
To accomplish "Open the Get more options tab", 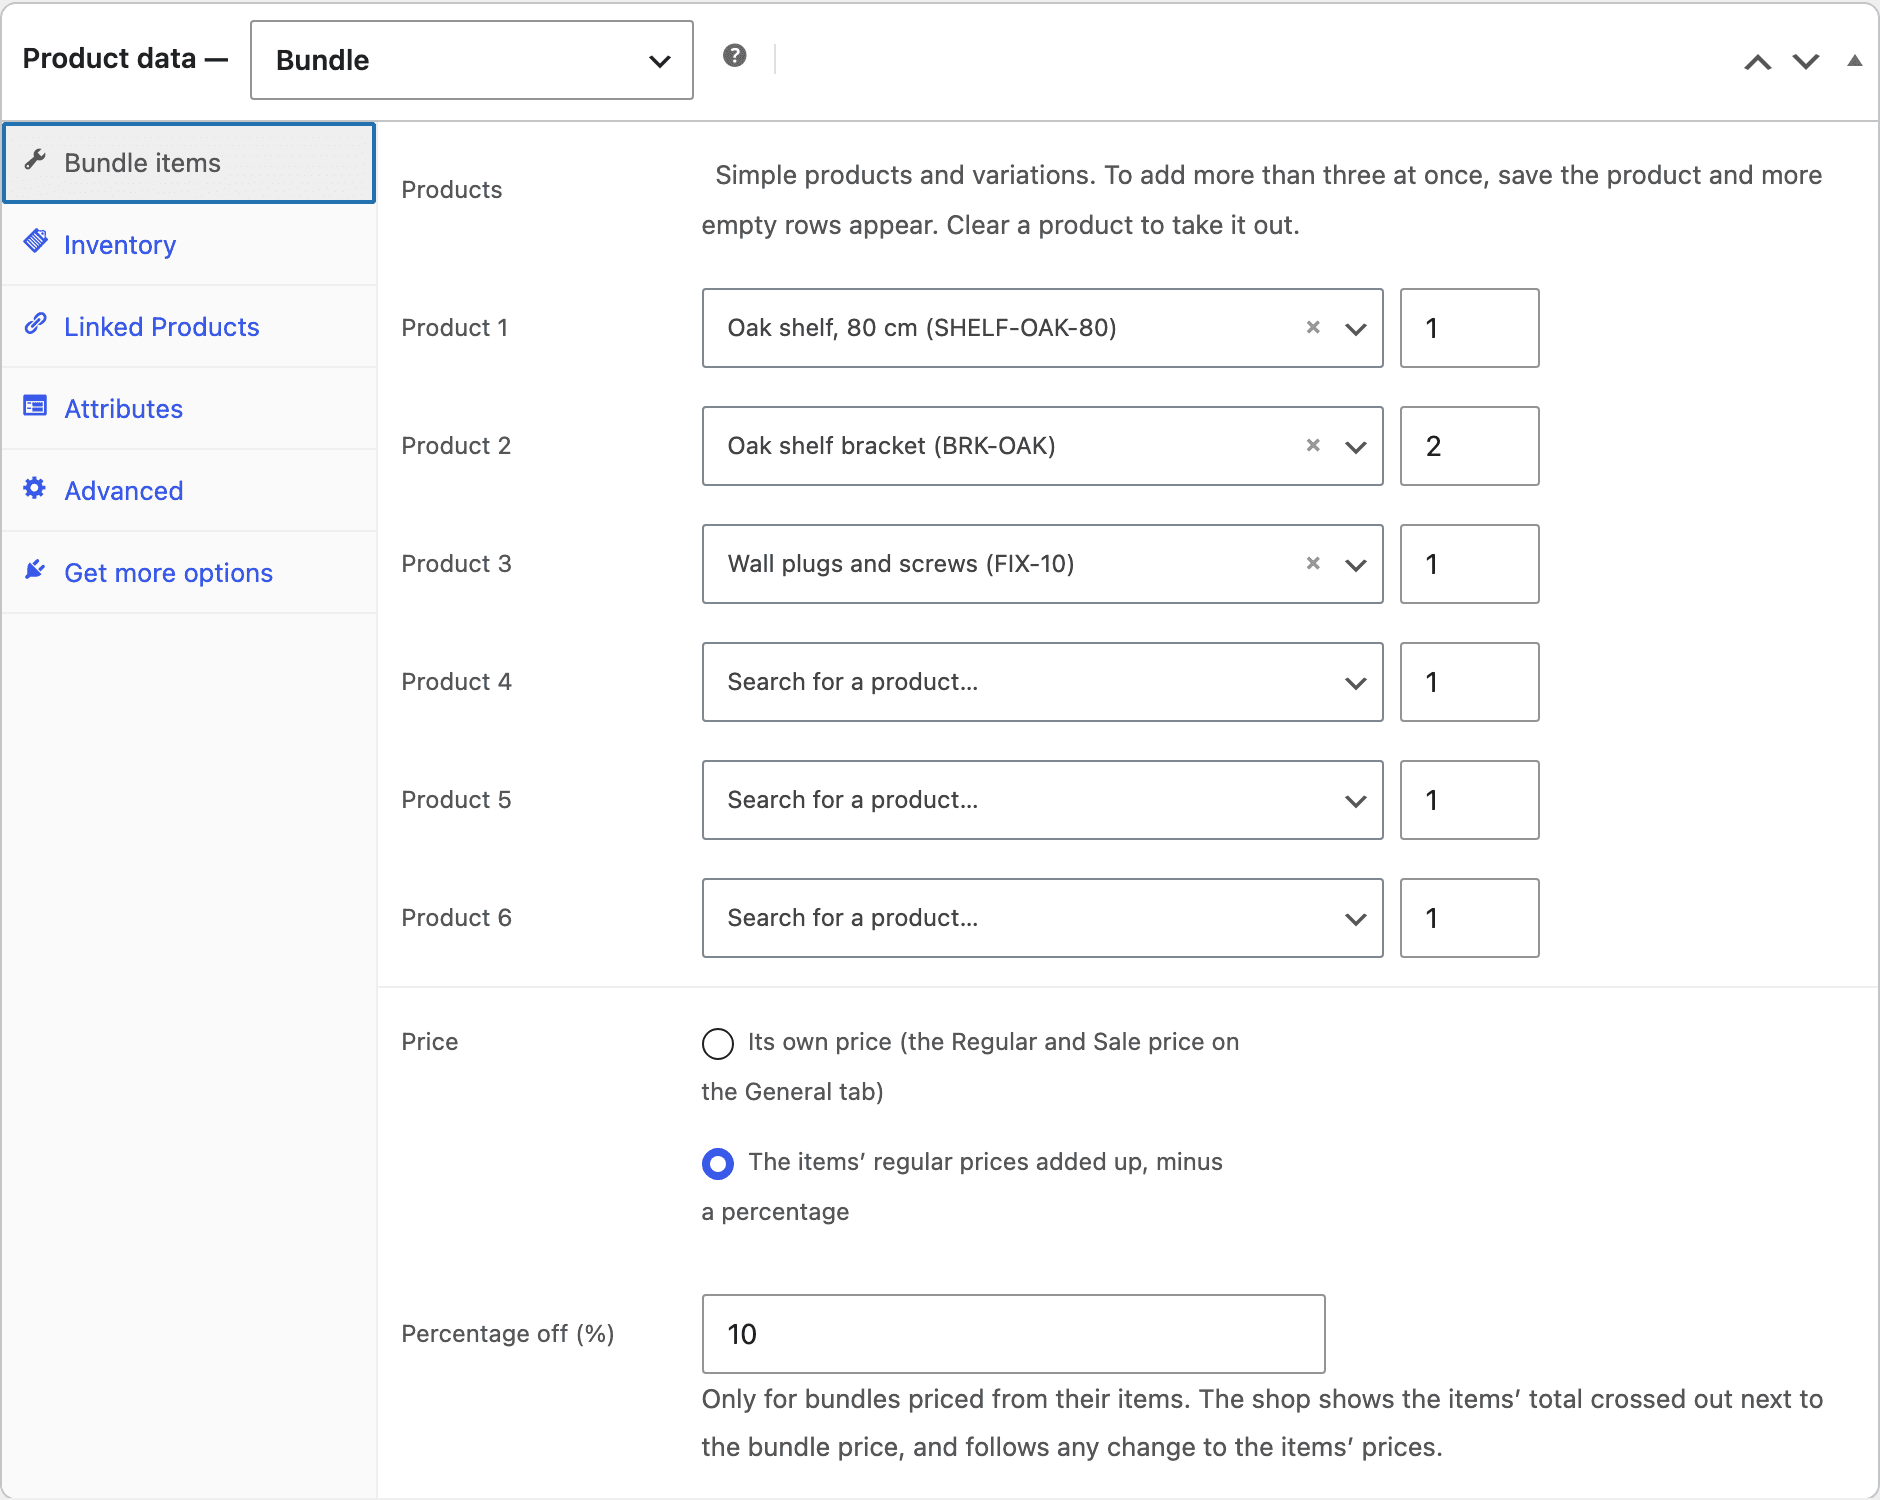I will (189, 573).
